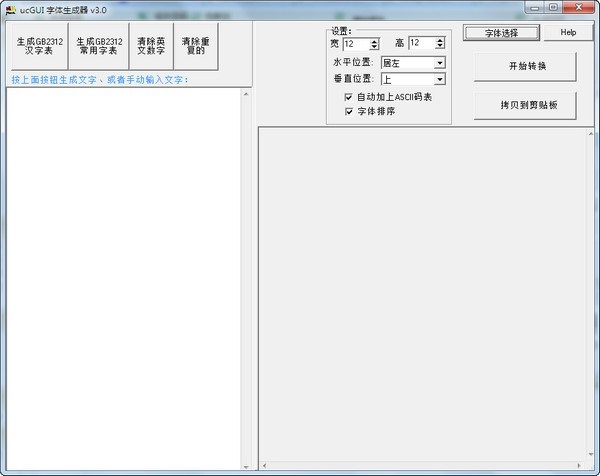Start conversion with 开始转换 button

525,66
